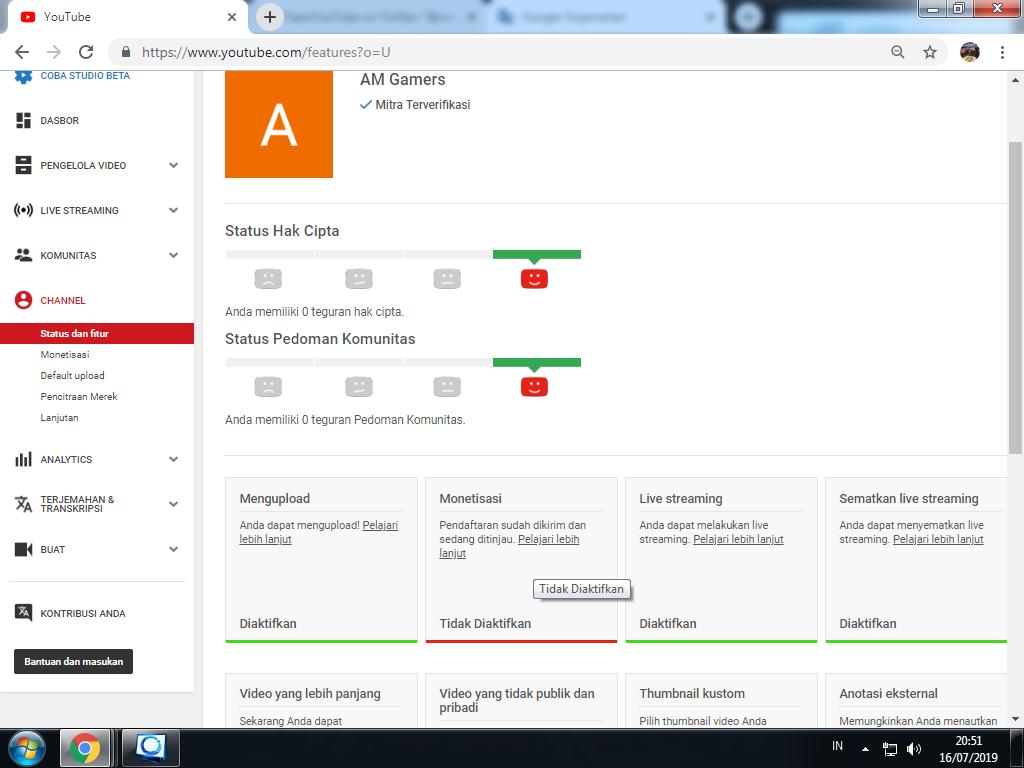The height and width of the screenshot is (768, 1024).
Task: Click the COBA STUDIO BETA link
Action: [85, 76]
